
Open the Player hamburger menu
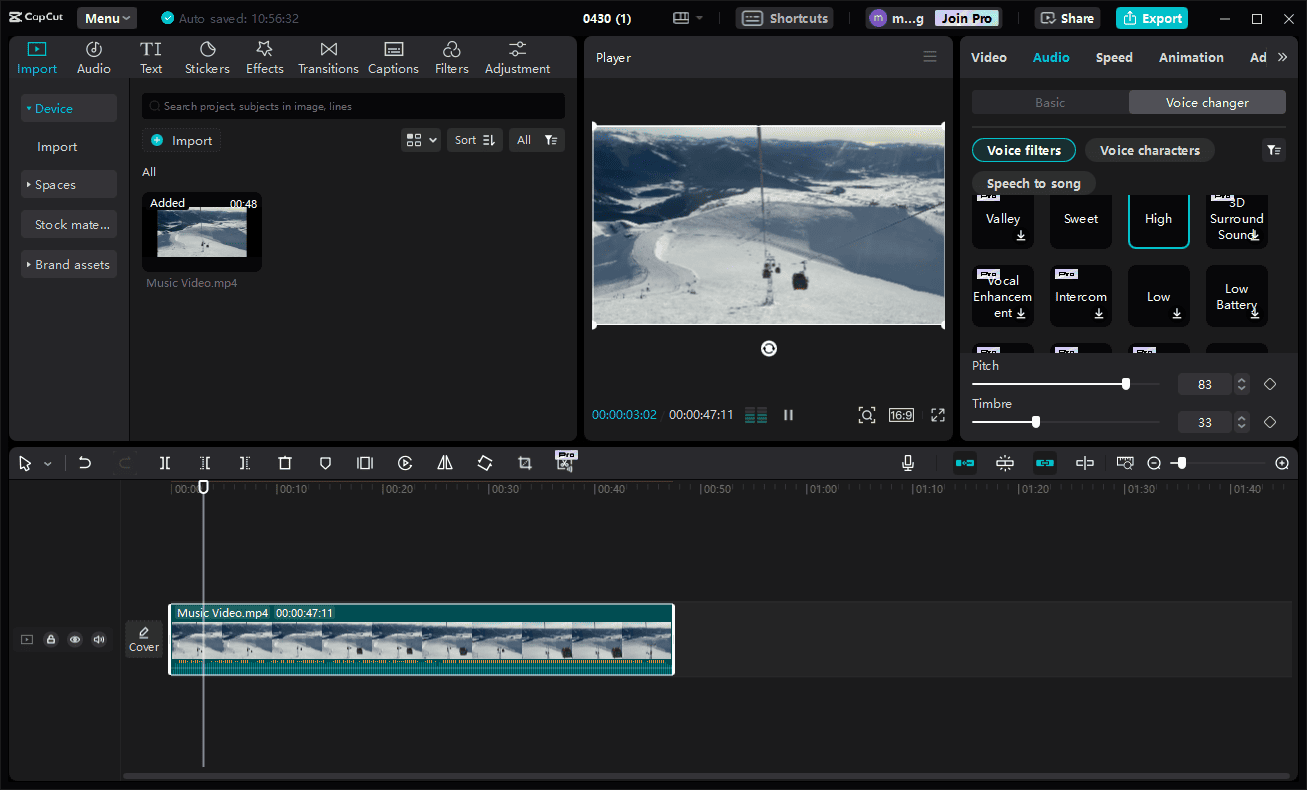930,57
